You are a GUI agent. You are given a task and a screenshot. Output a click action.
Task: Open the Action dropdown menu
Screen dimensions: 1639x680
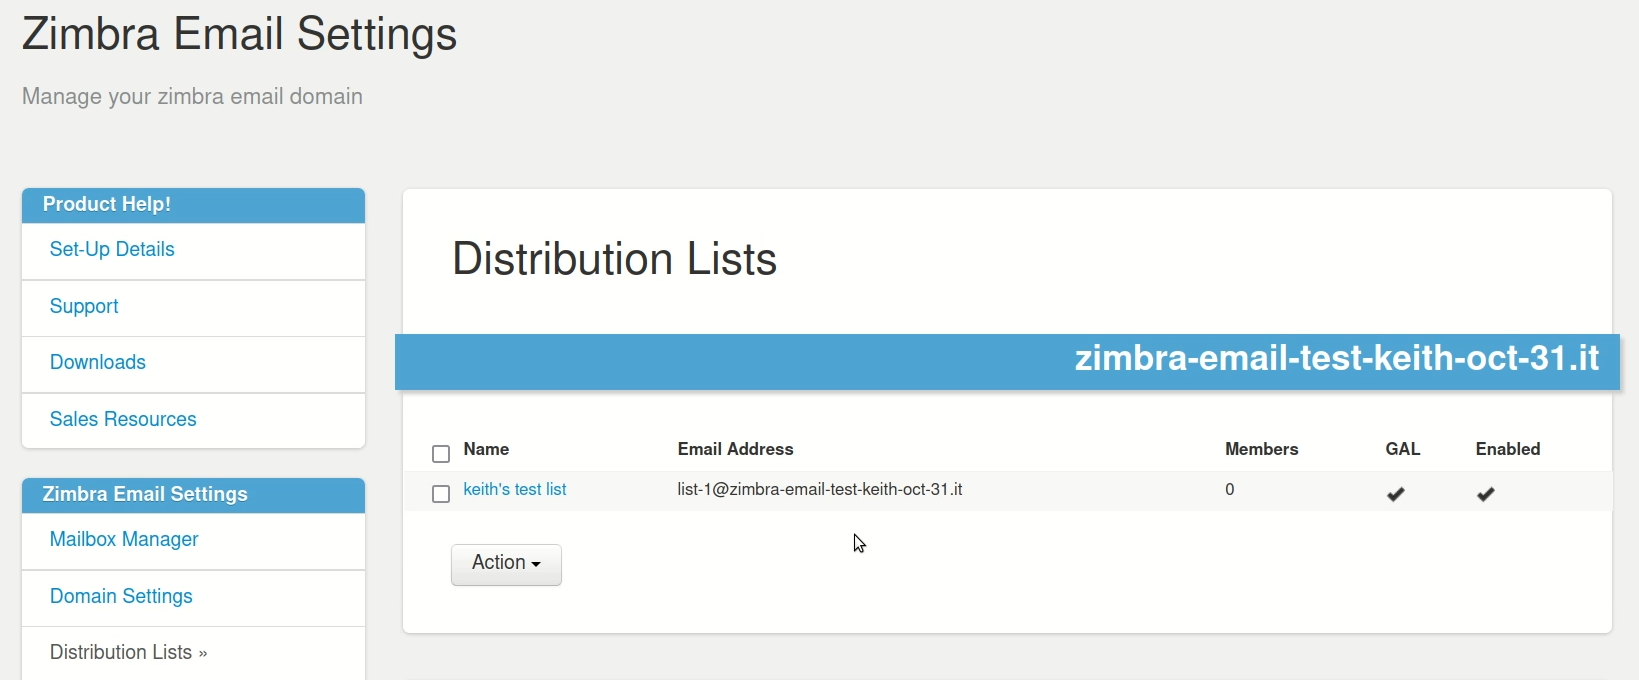[x=505, y=563]
